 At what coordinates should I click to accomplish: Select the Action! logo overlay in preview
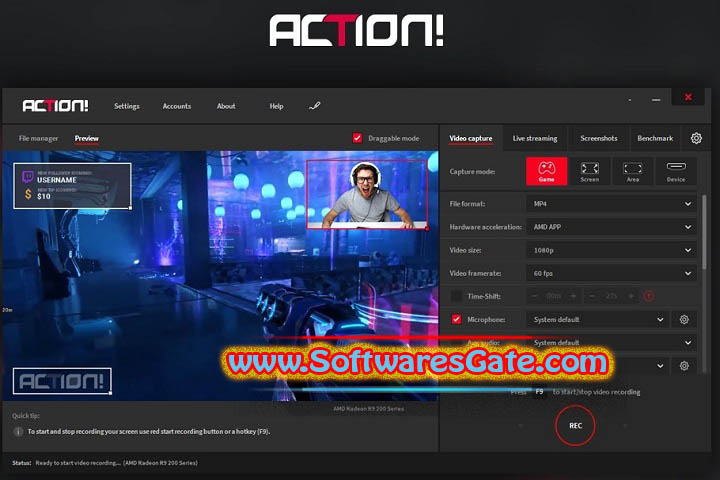(x=62, y=381)
